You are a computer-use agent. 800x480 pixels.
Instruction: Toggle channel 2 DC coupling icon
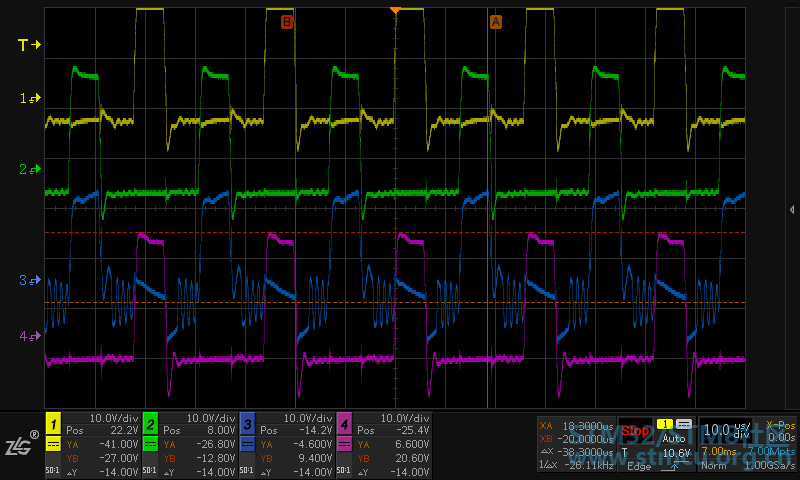pos(150,445)
